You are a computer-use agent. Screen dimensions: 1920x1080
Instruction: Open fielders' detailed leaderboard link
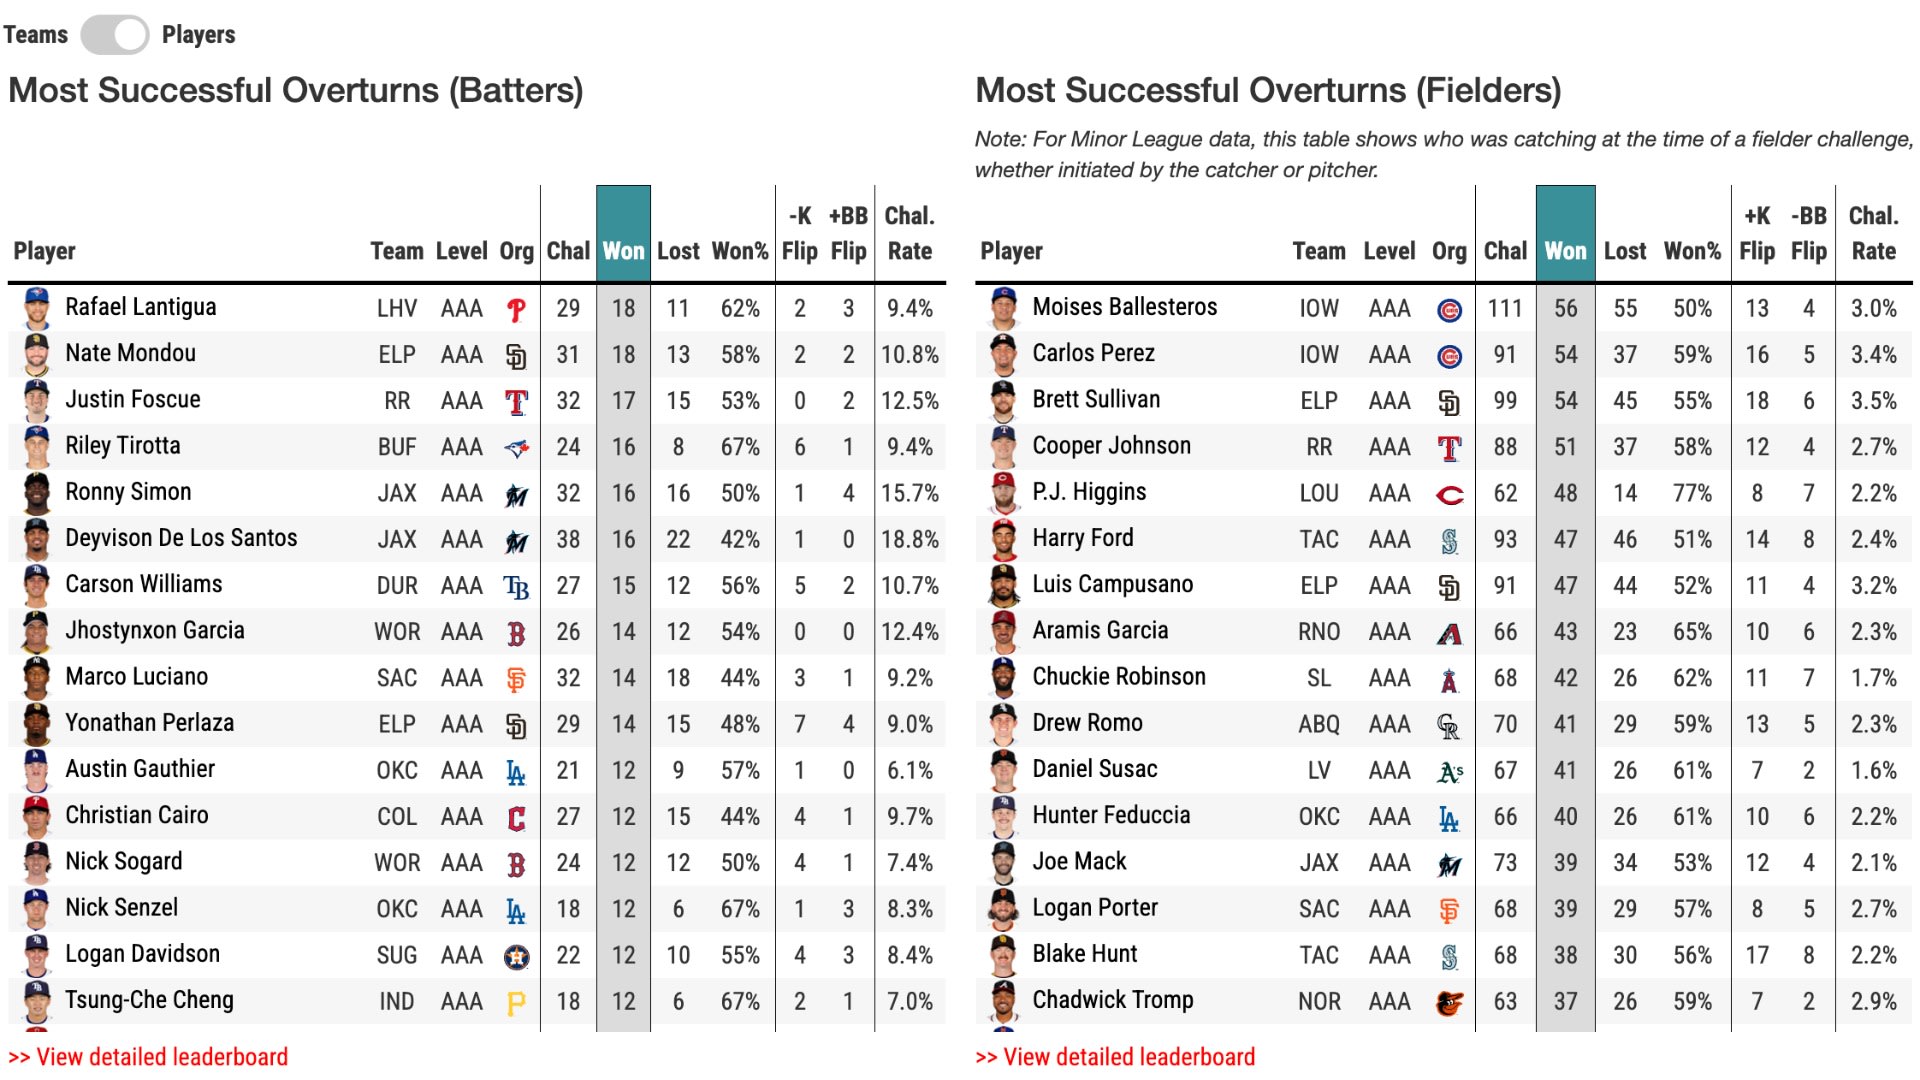[x=1115, y=1057]
